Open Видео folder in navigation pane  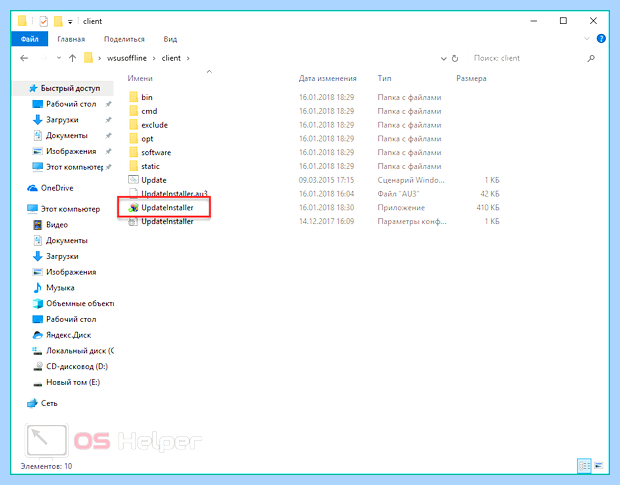(x=57, y=225)
